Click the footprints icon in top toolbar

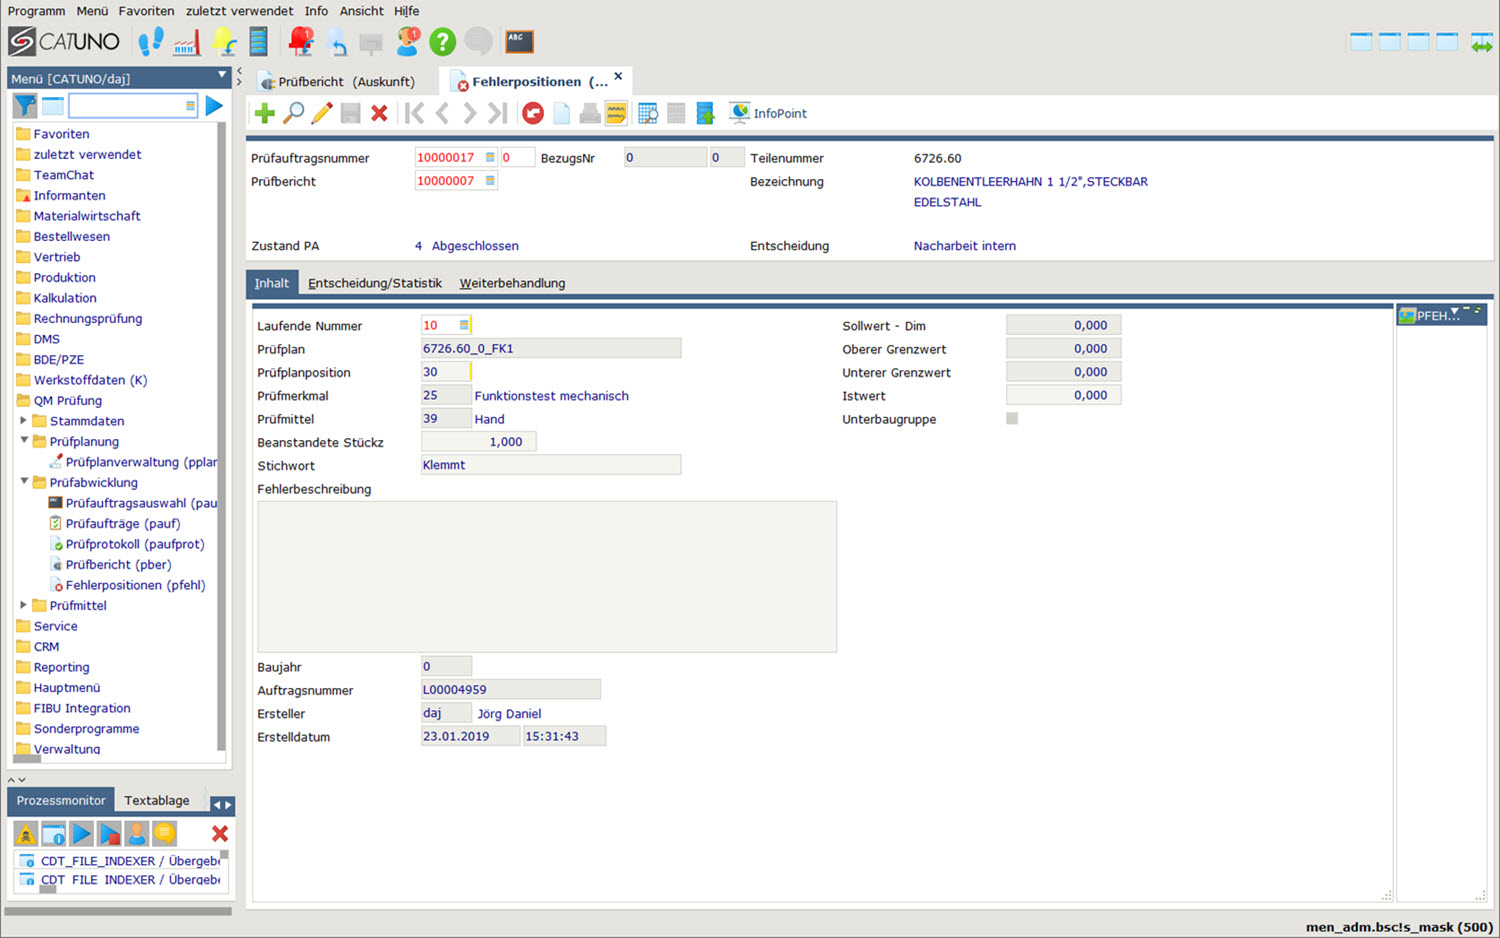(151, 42)
